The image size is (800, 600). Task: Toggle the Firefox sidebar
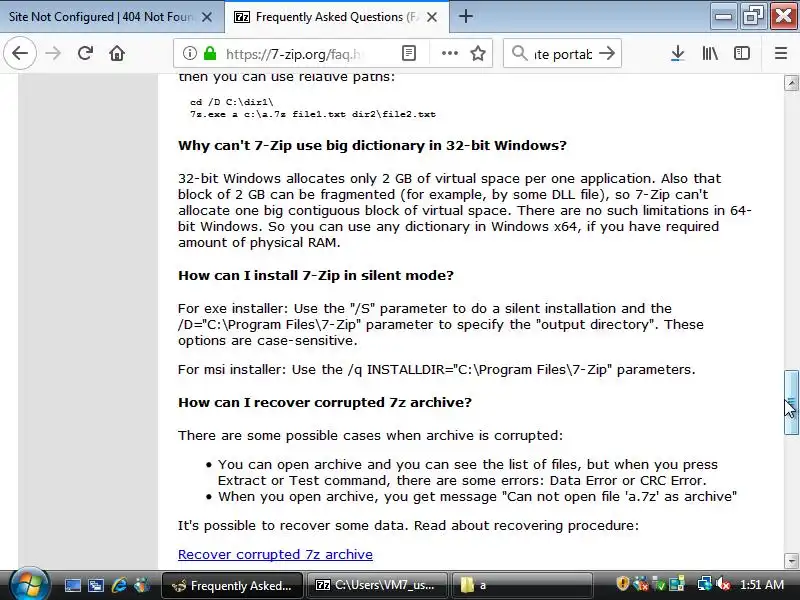(742, 53)
